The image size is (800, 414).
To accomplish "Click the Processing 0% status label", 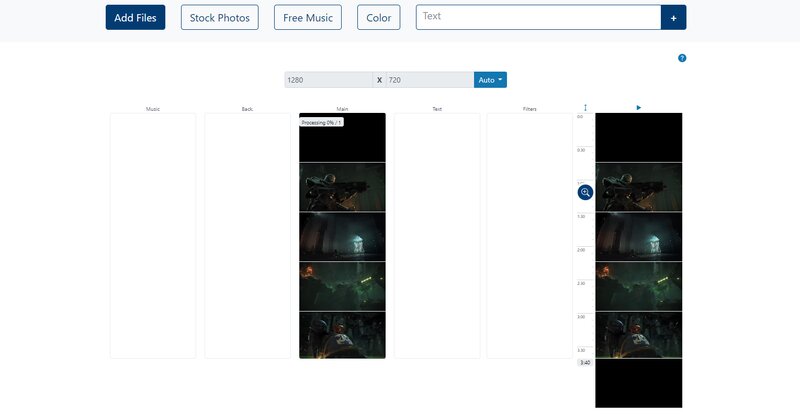I will [x=321, y=123].
